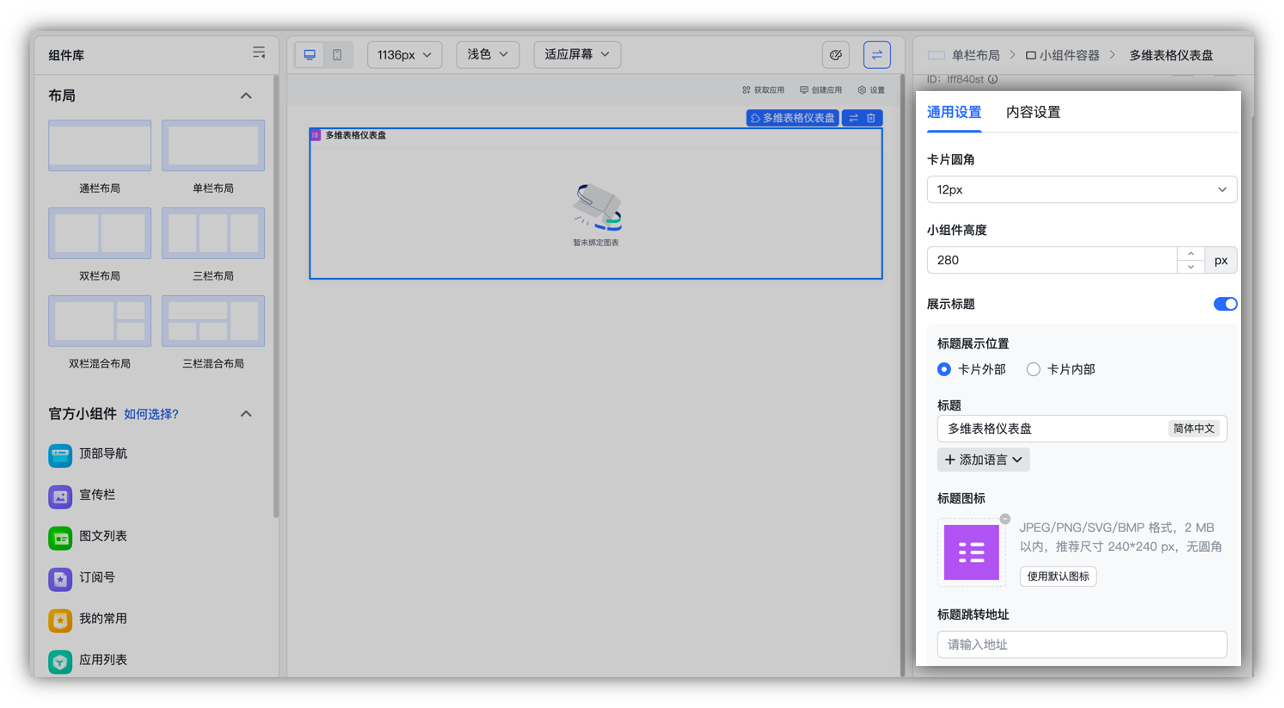The image size is (1284, 708).
Task: Click the 使用默认图标 button
Action: 1058,577
